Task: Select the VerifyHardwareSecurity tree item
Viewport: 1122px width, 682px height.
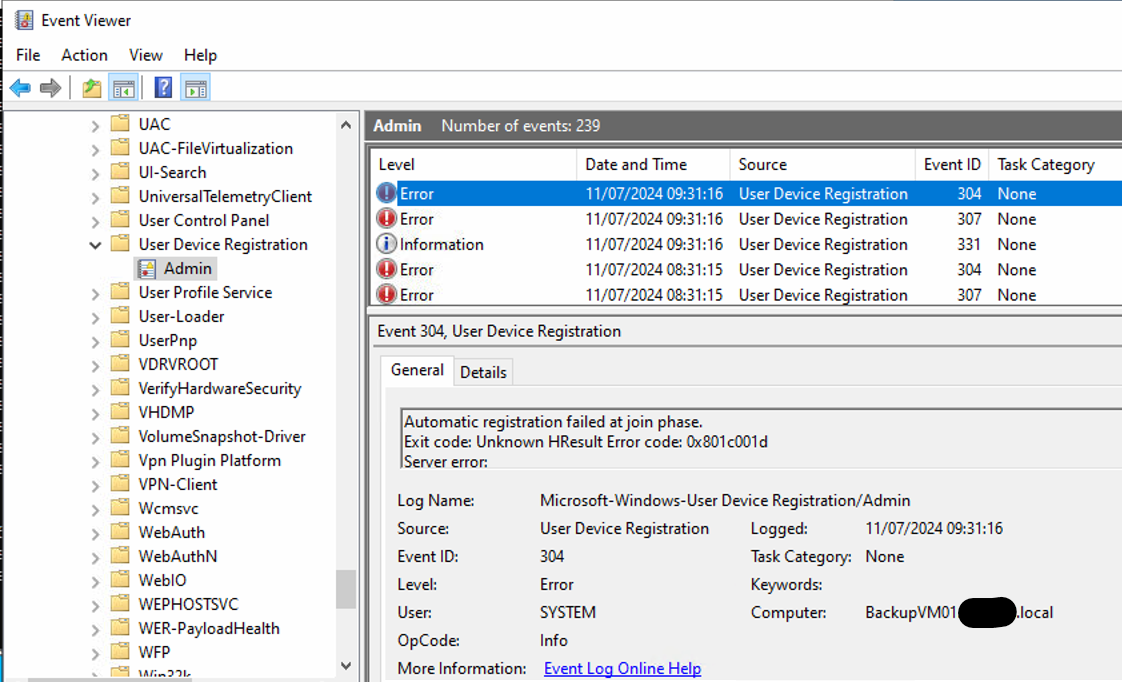Action: (x=220, y=389)
